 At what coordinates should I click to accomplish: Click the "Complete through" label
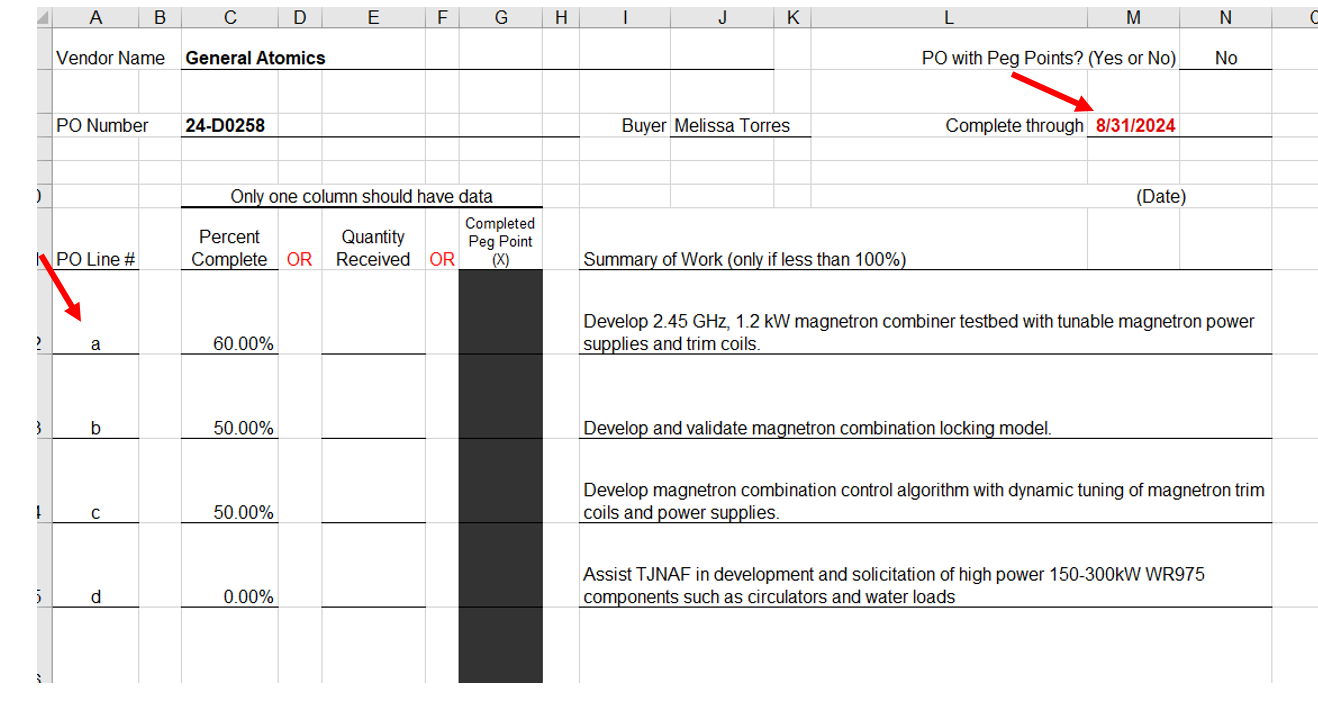(1014, 125)
